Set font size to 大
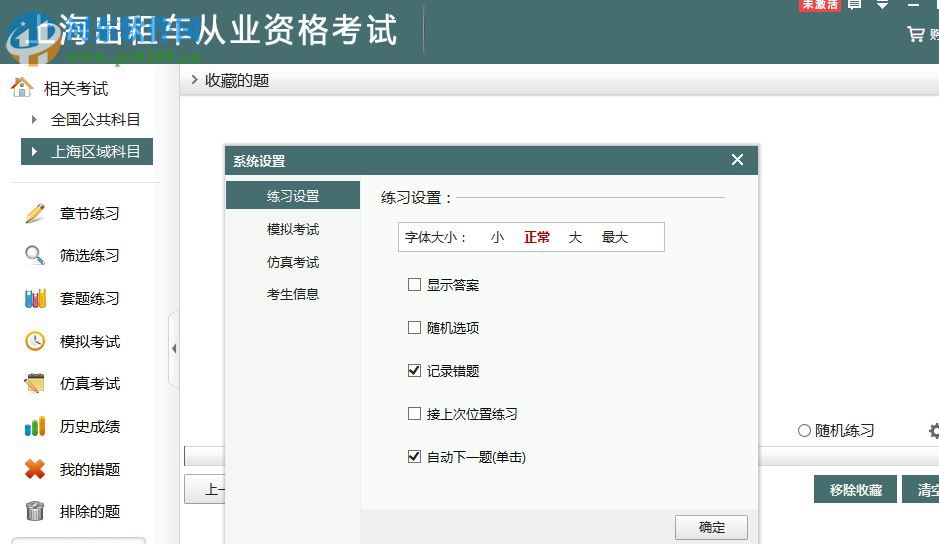This screenshot has width=939, height=544. point(575,237)
